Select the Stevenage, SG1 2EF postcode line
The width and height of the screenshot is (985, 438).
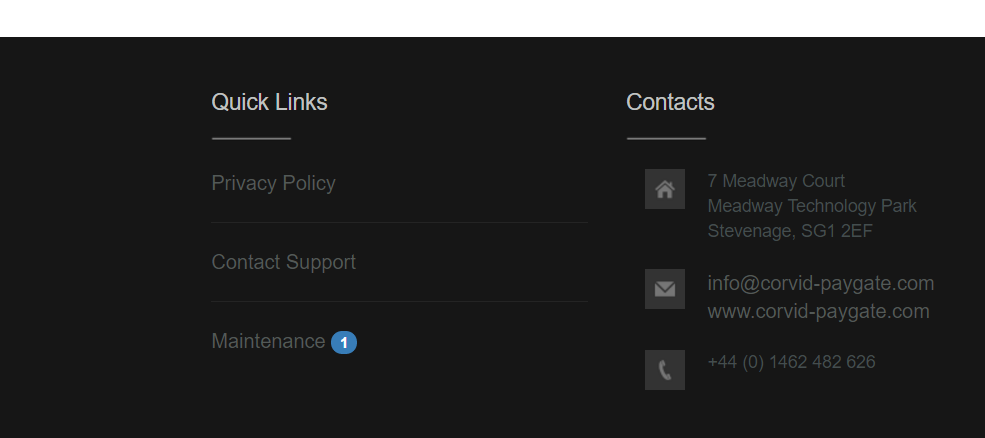790,231
